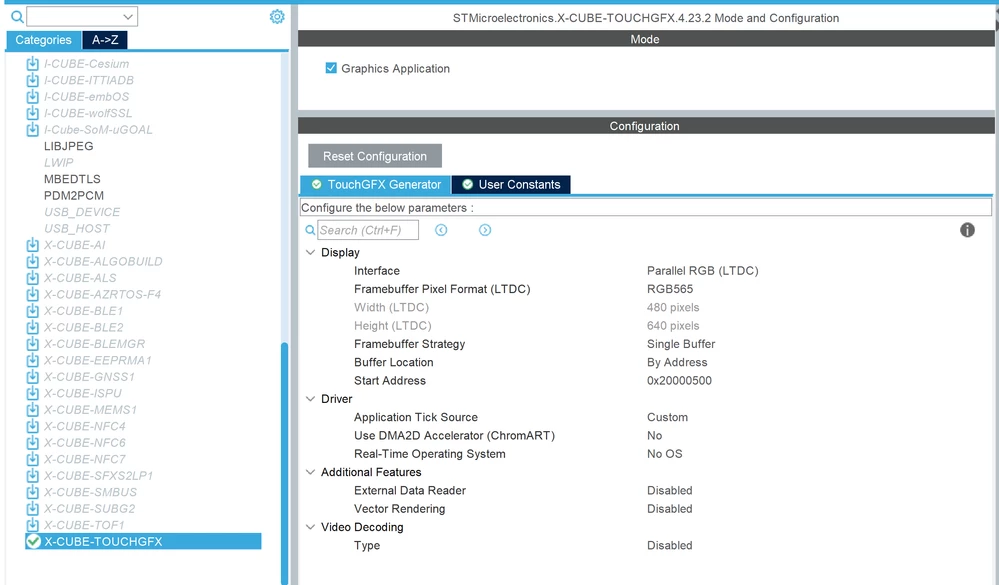The image size is (999, 585).
Task: Click download icon next to I-CUBE-Cesium
Action: pos(32,64)
